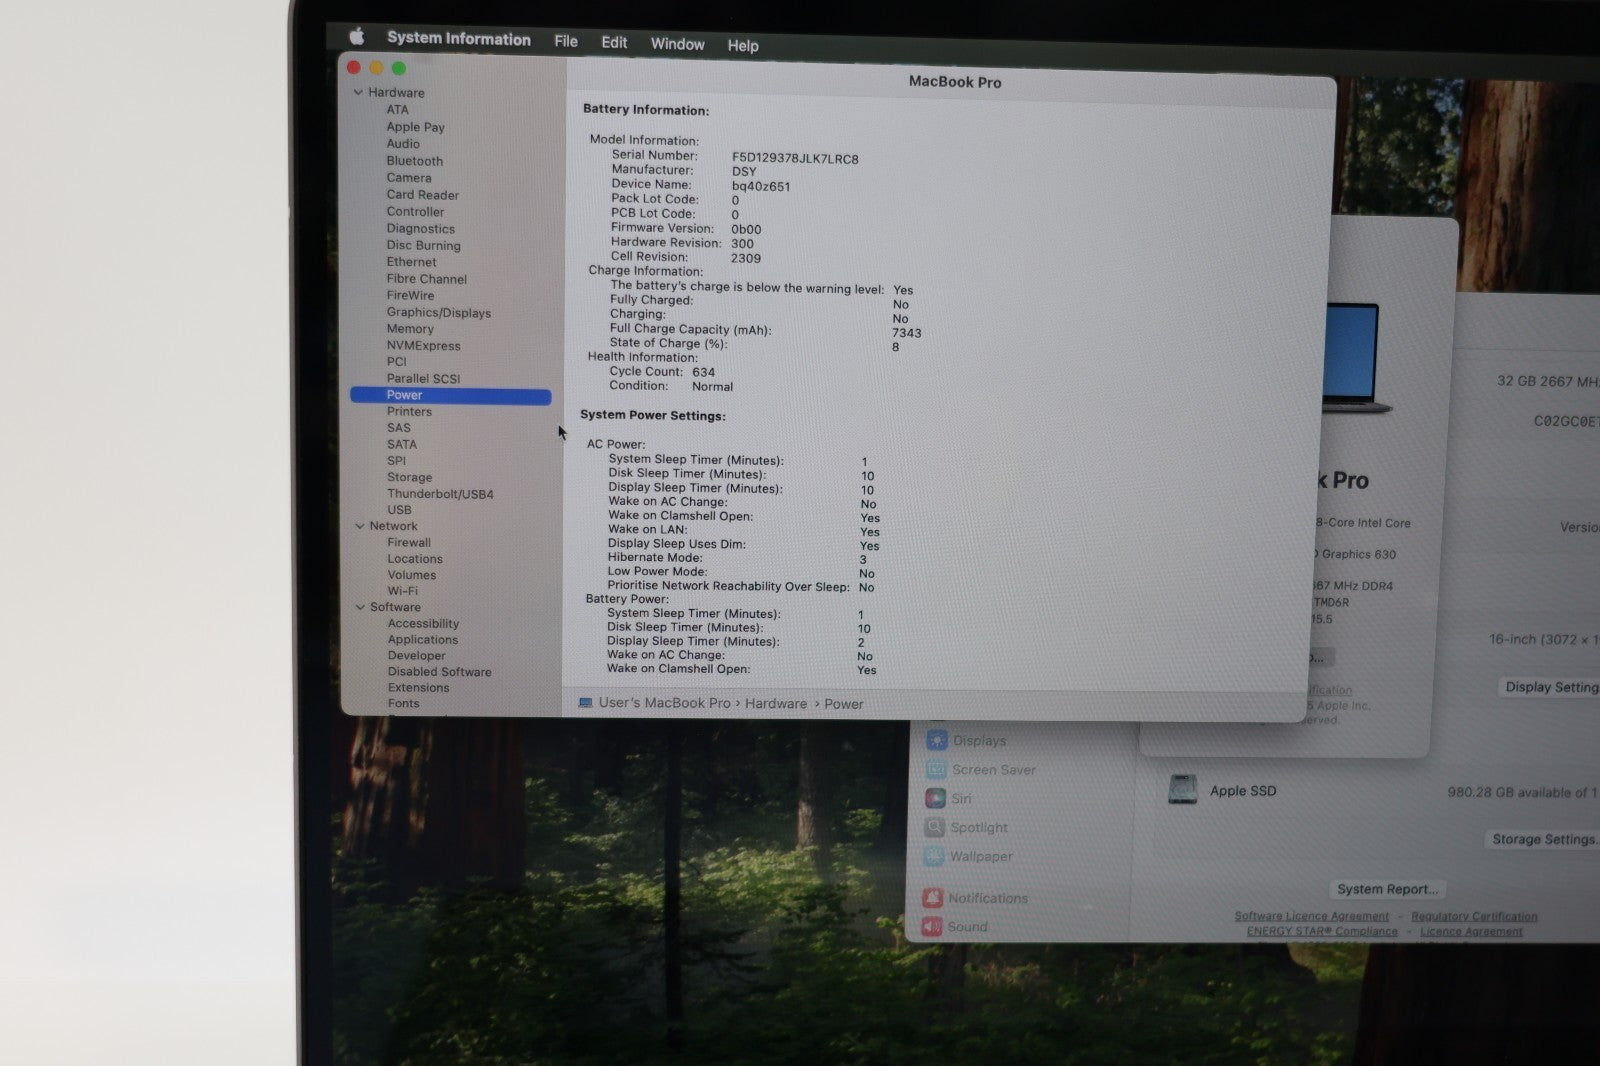Click the Cycle Count value 634
The height and width of the screenshot is (1066, 1600).
pyautogui.click(x=704, y=372)
